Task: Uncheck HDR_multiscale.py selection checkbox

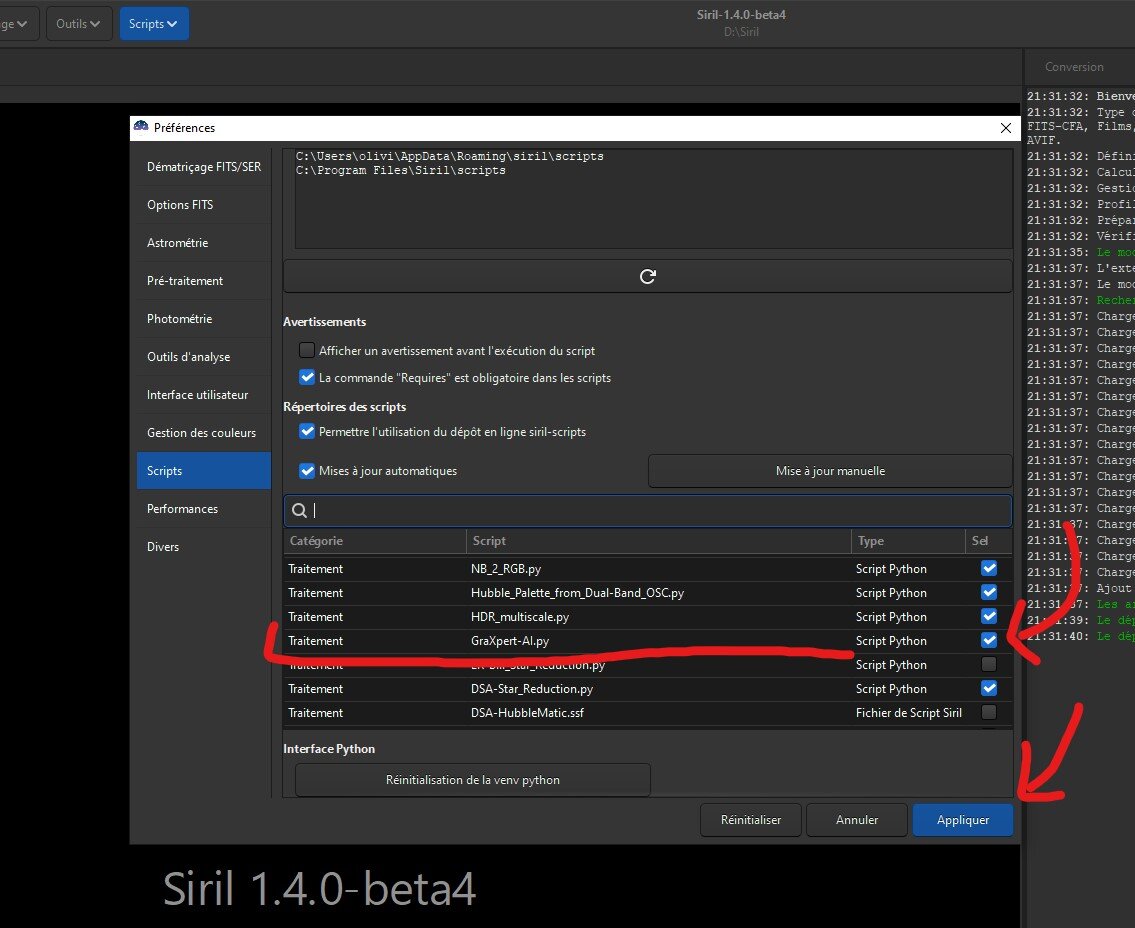Action: (x=989, y=616)
